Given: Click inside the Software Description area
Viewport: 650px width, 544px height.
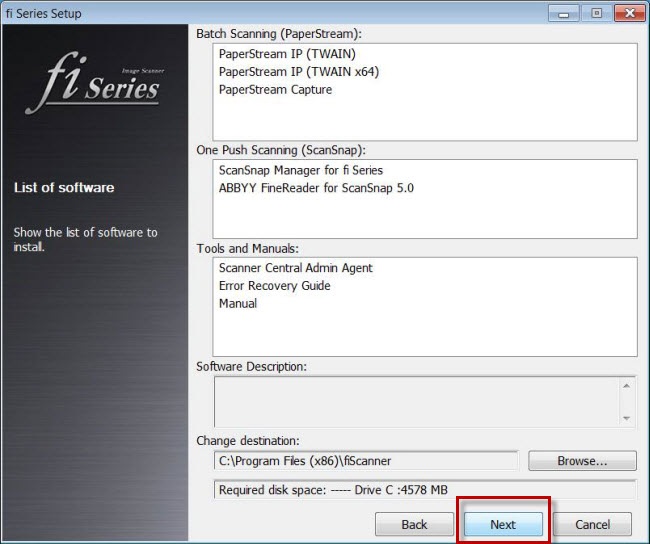Looking at the screenshot, I should click(415, 401).
